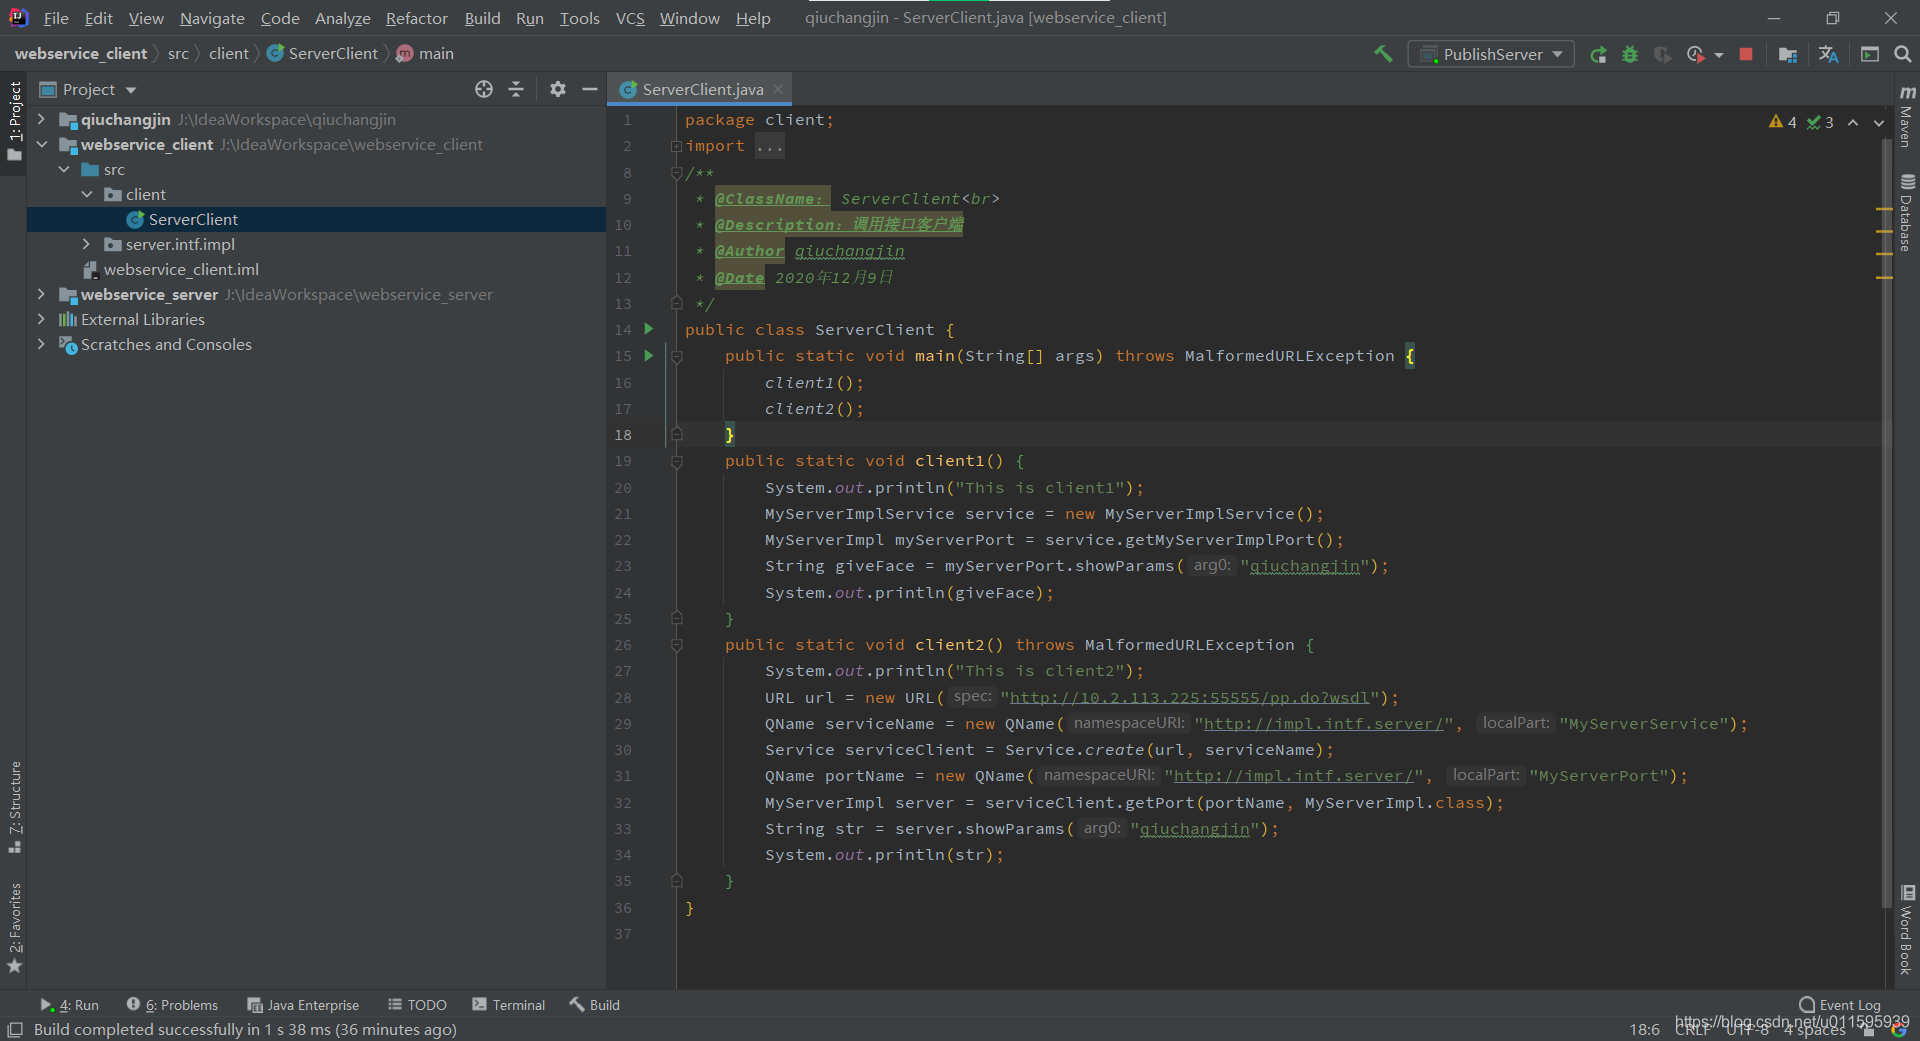The height and width of the screenshot is (1041, 1920).
Task: Open the 6: Problems tool window
Action: (x=172, y=1005)
